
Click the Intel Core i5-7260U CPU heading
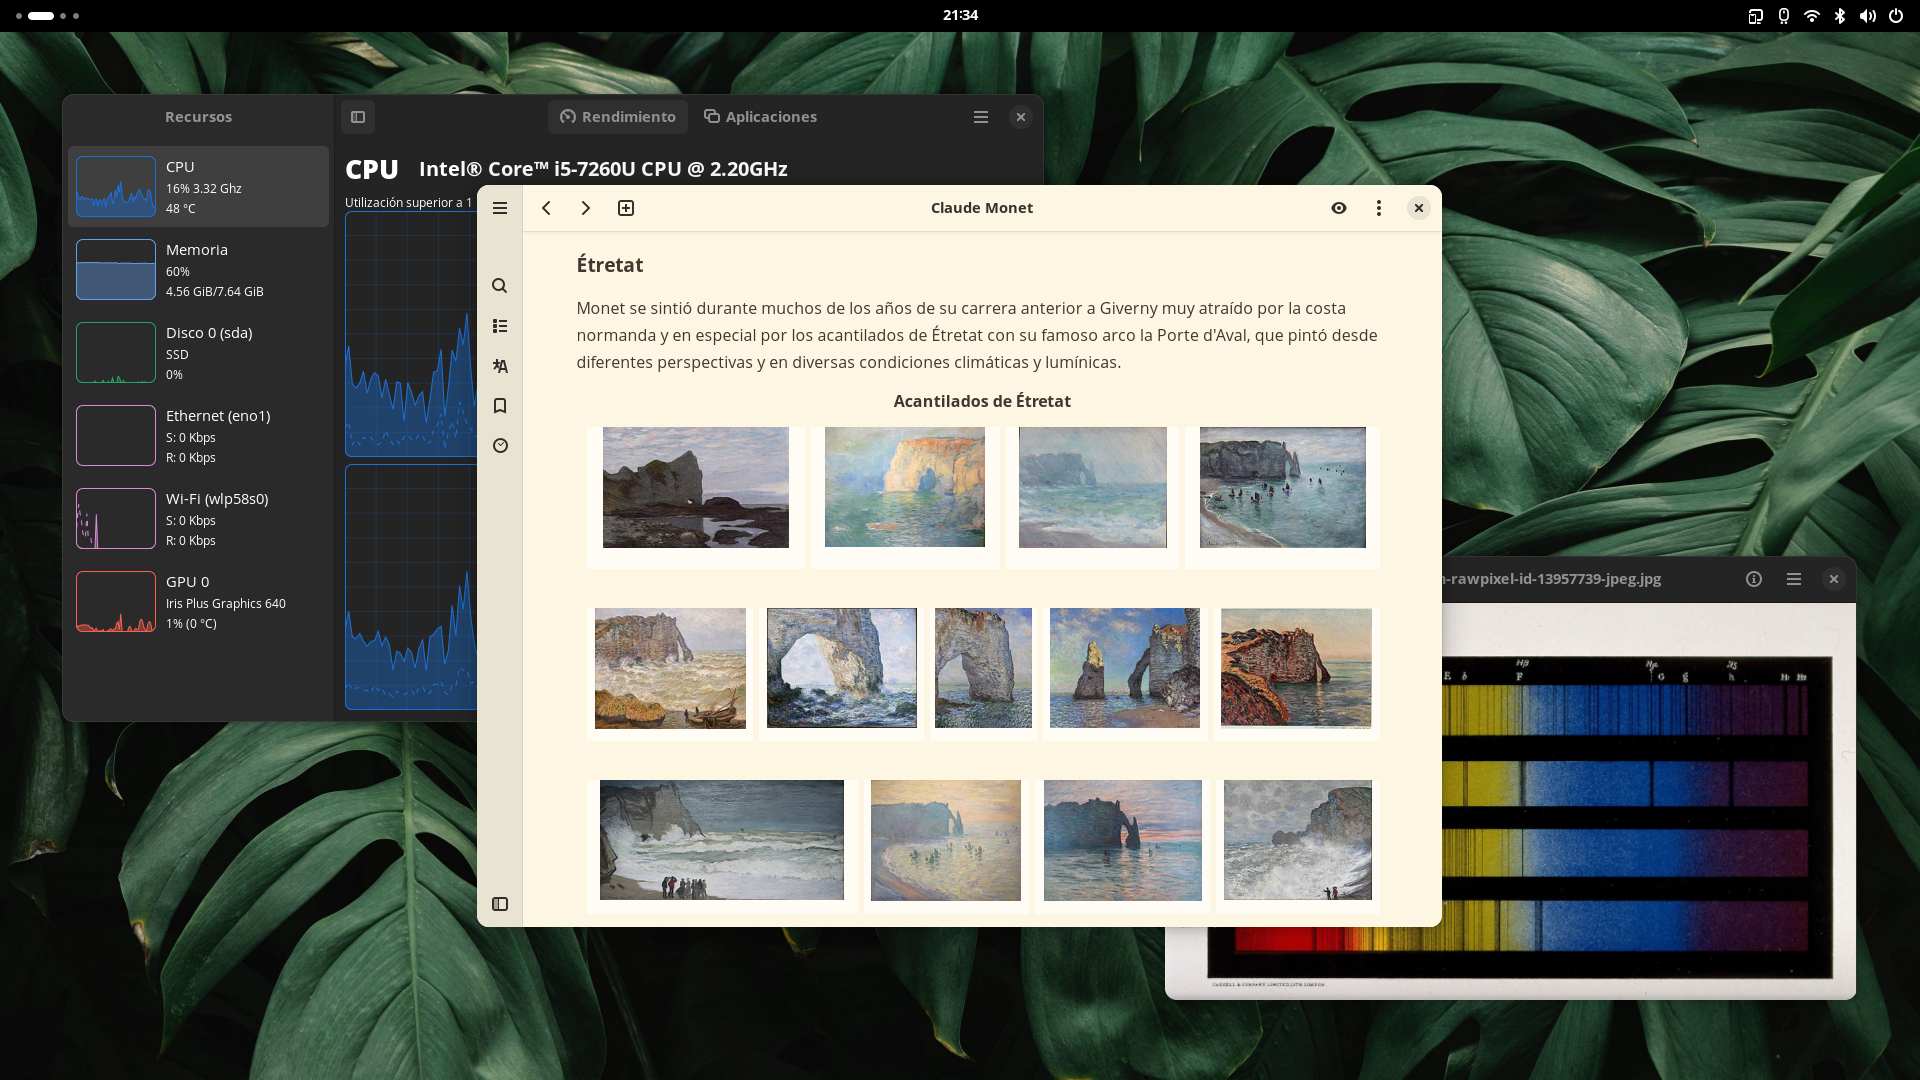pyautogui.click(x=603, y=169)
